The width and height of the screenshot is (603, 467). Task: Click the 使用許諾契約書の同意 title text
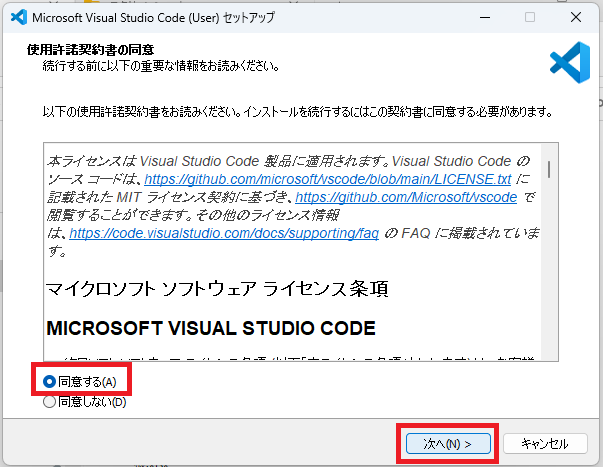[90, 50]
